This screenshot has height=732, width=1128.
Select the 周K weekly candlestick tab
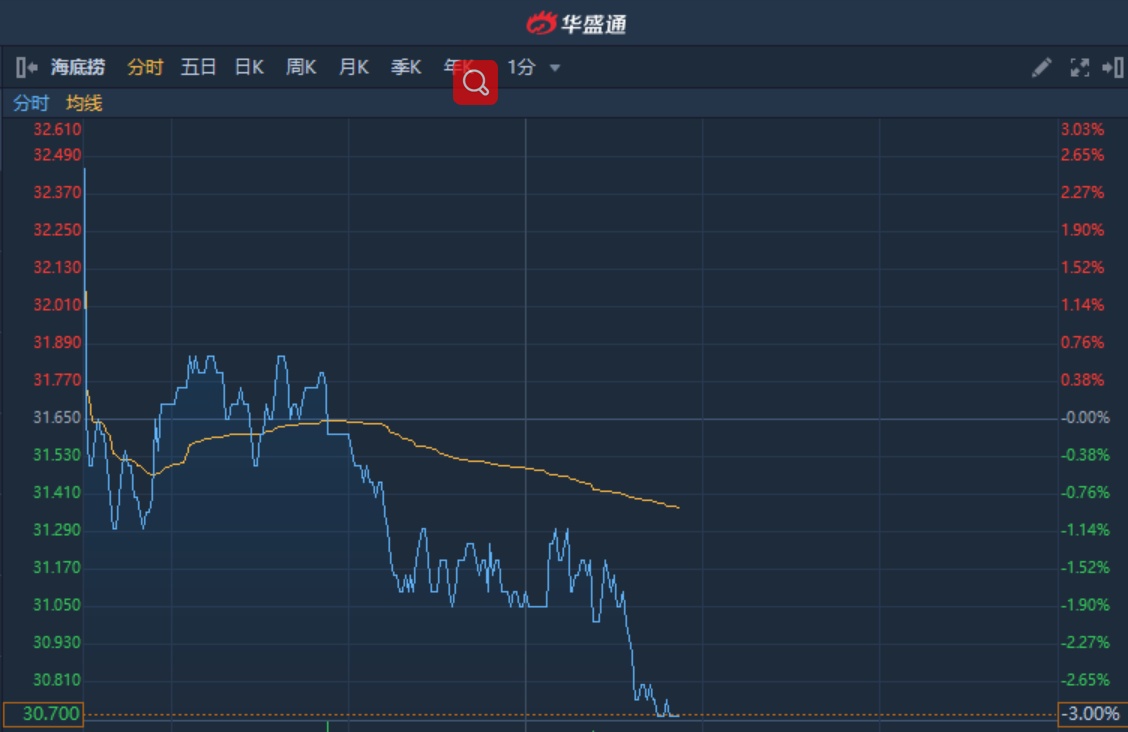pyautogui.click(x=301, y=68)
